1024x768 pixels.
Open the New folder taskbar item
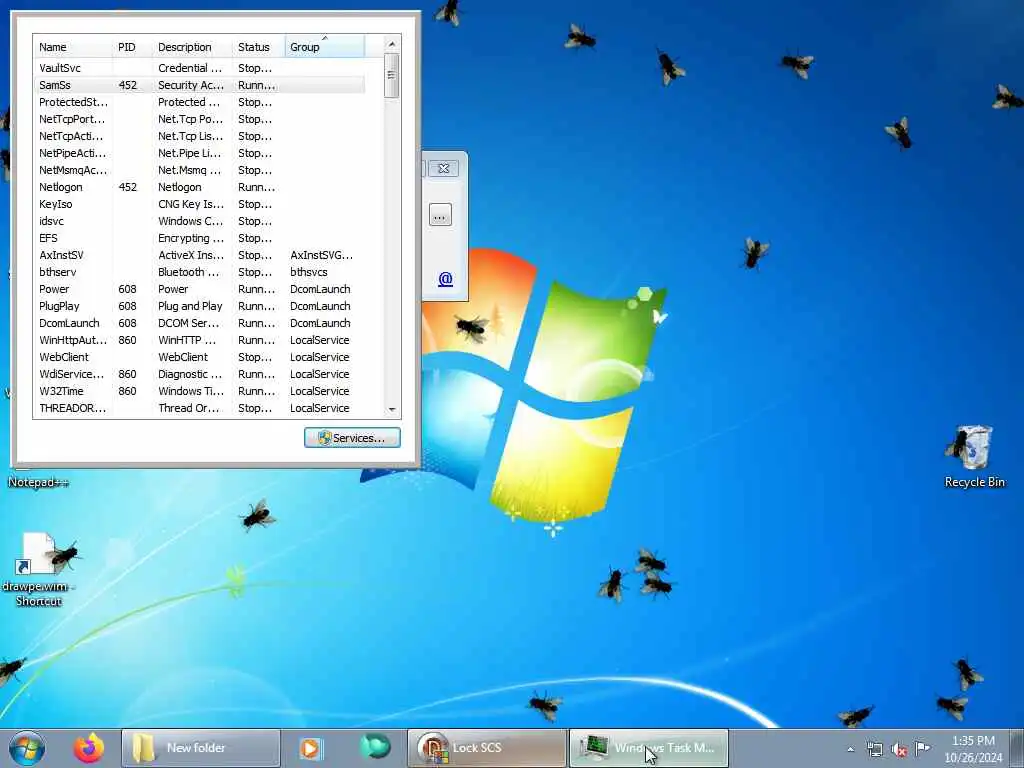pos(200,748)
